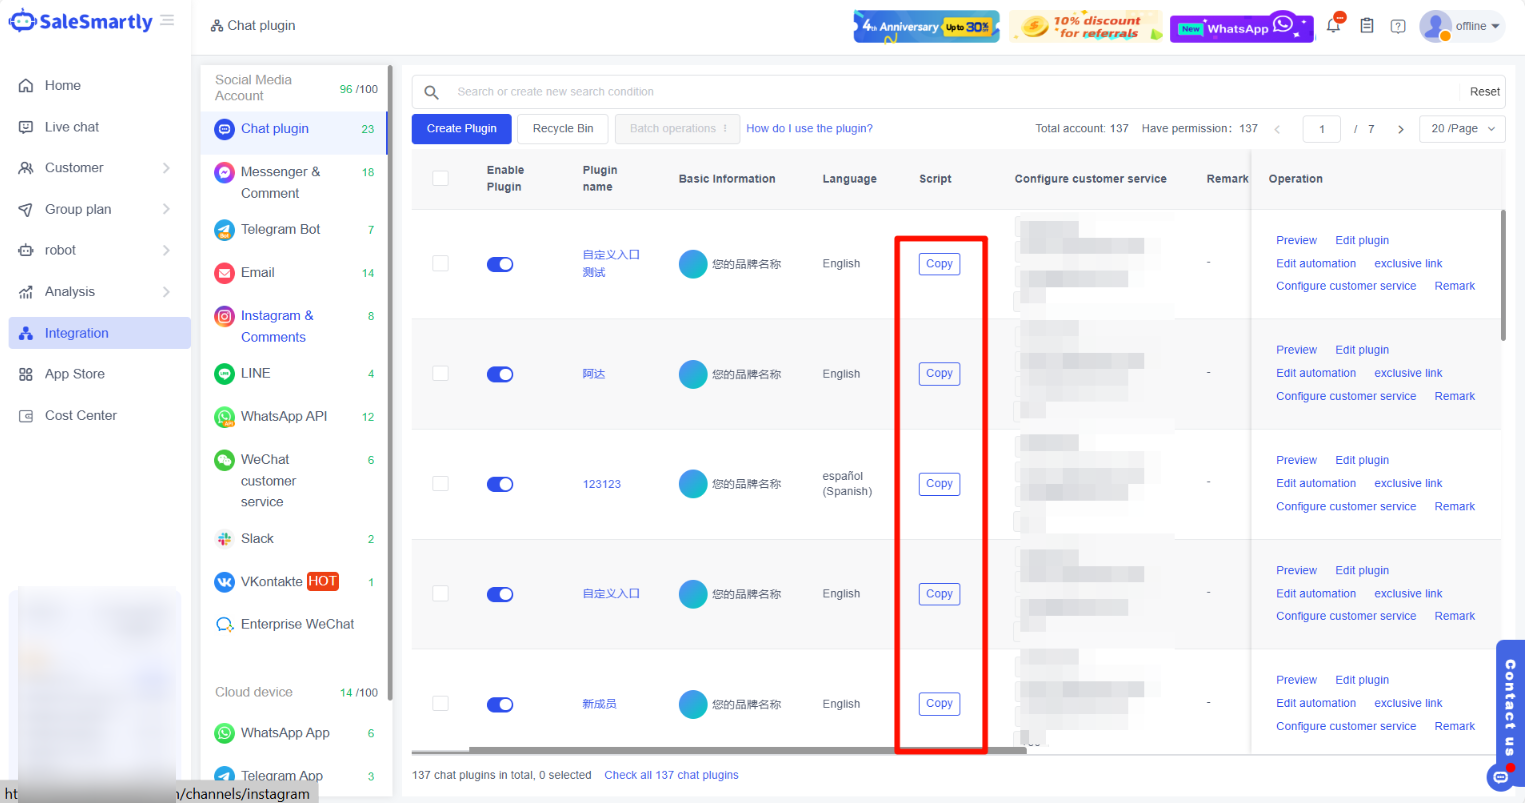Open the Slack channel entry
This screenshot has height=803, width=1525.
pos(257,538)
